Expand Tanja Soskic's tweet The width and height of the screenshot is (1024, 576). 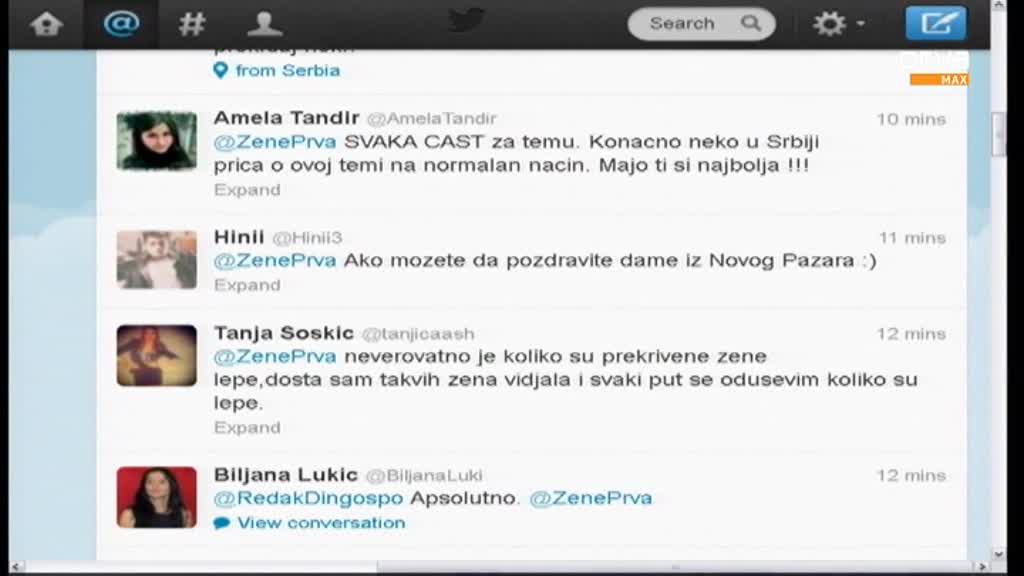[x=247, y=427]
